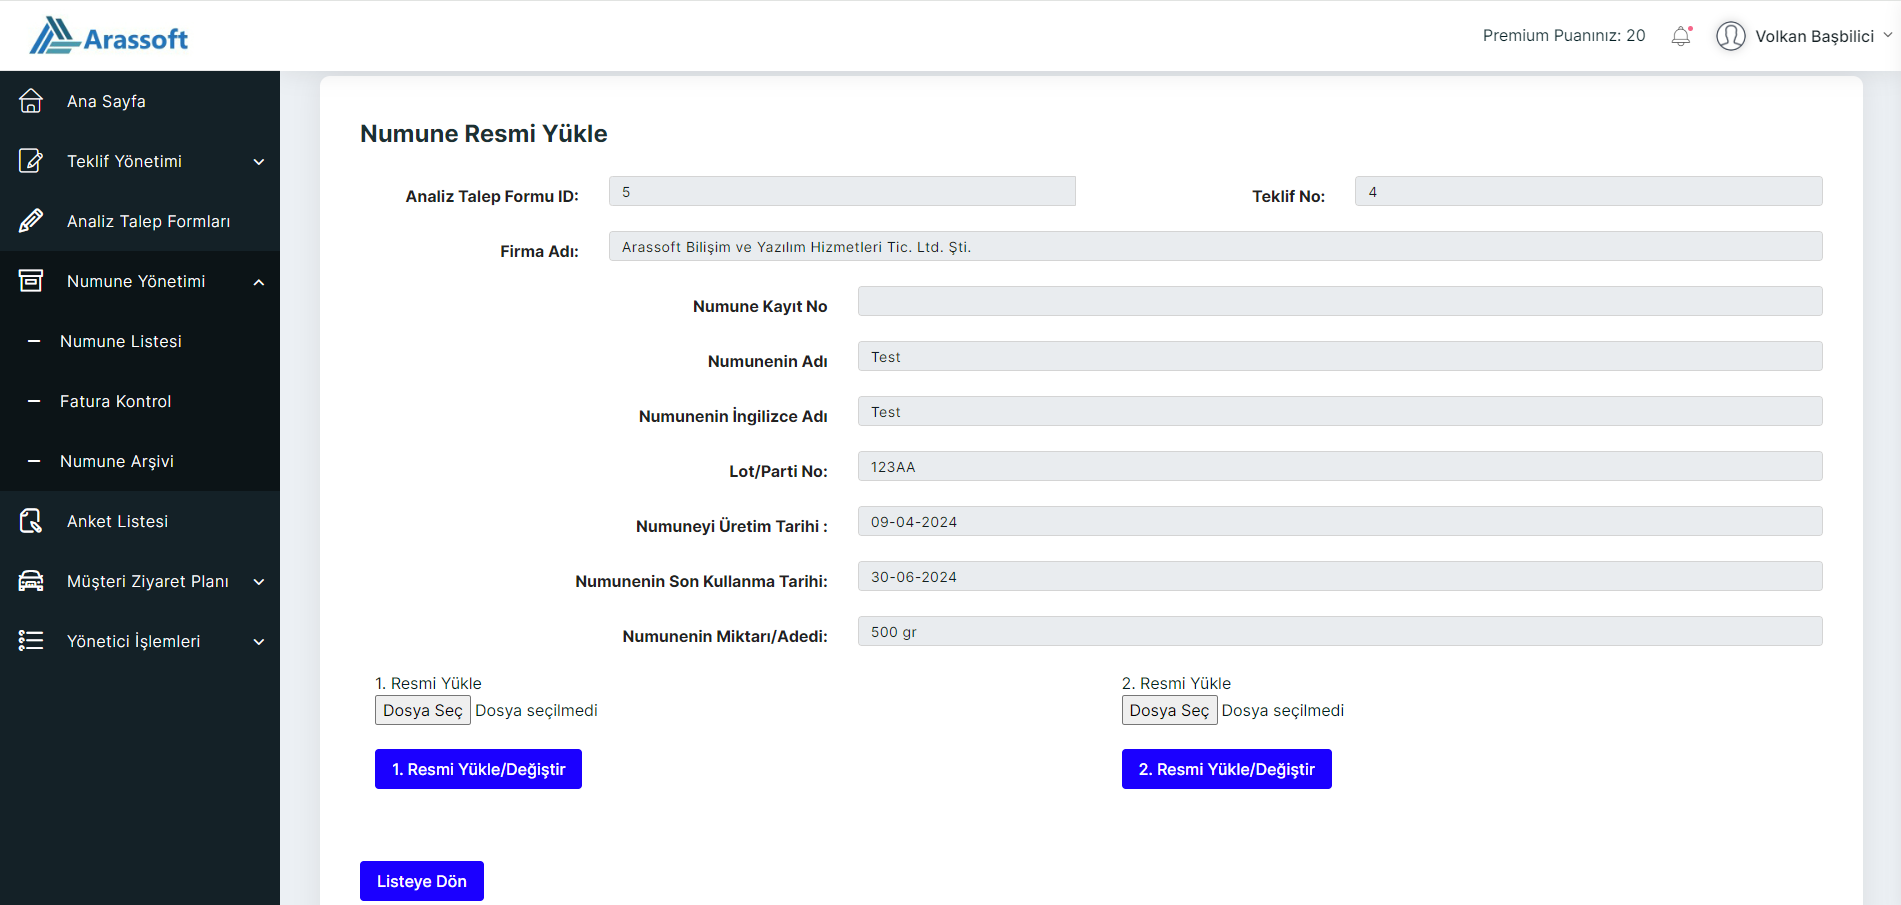Click the Numunenin Son Kullanma Tarihi field

point(1340,576)
